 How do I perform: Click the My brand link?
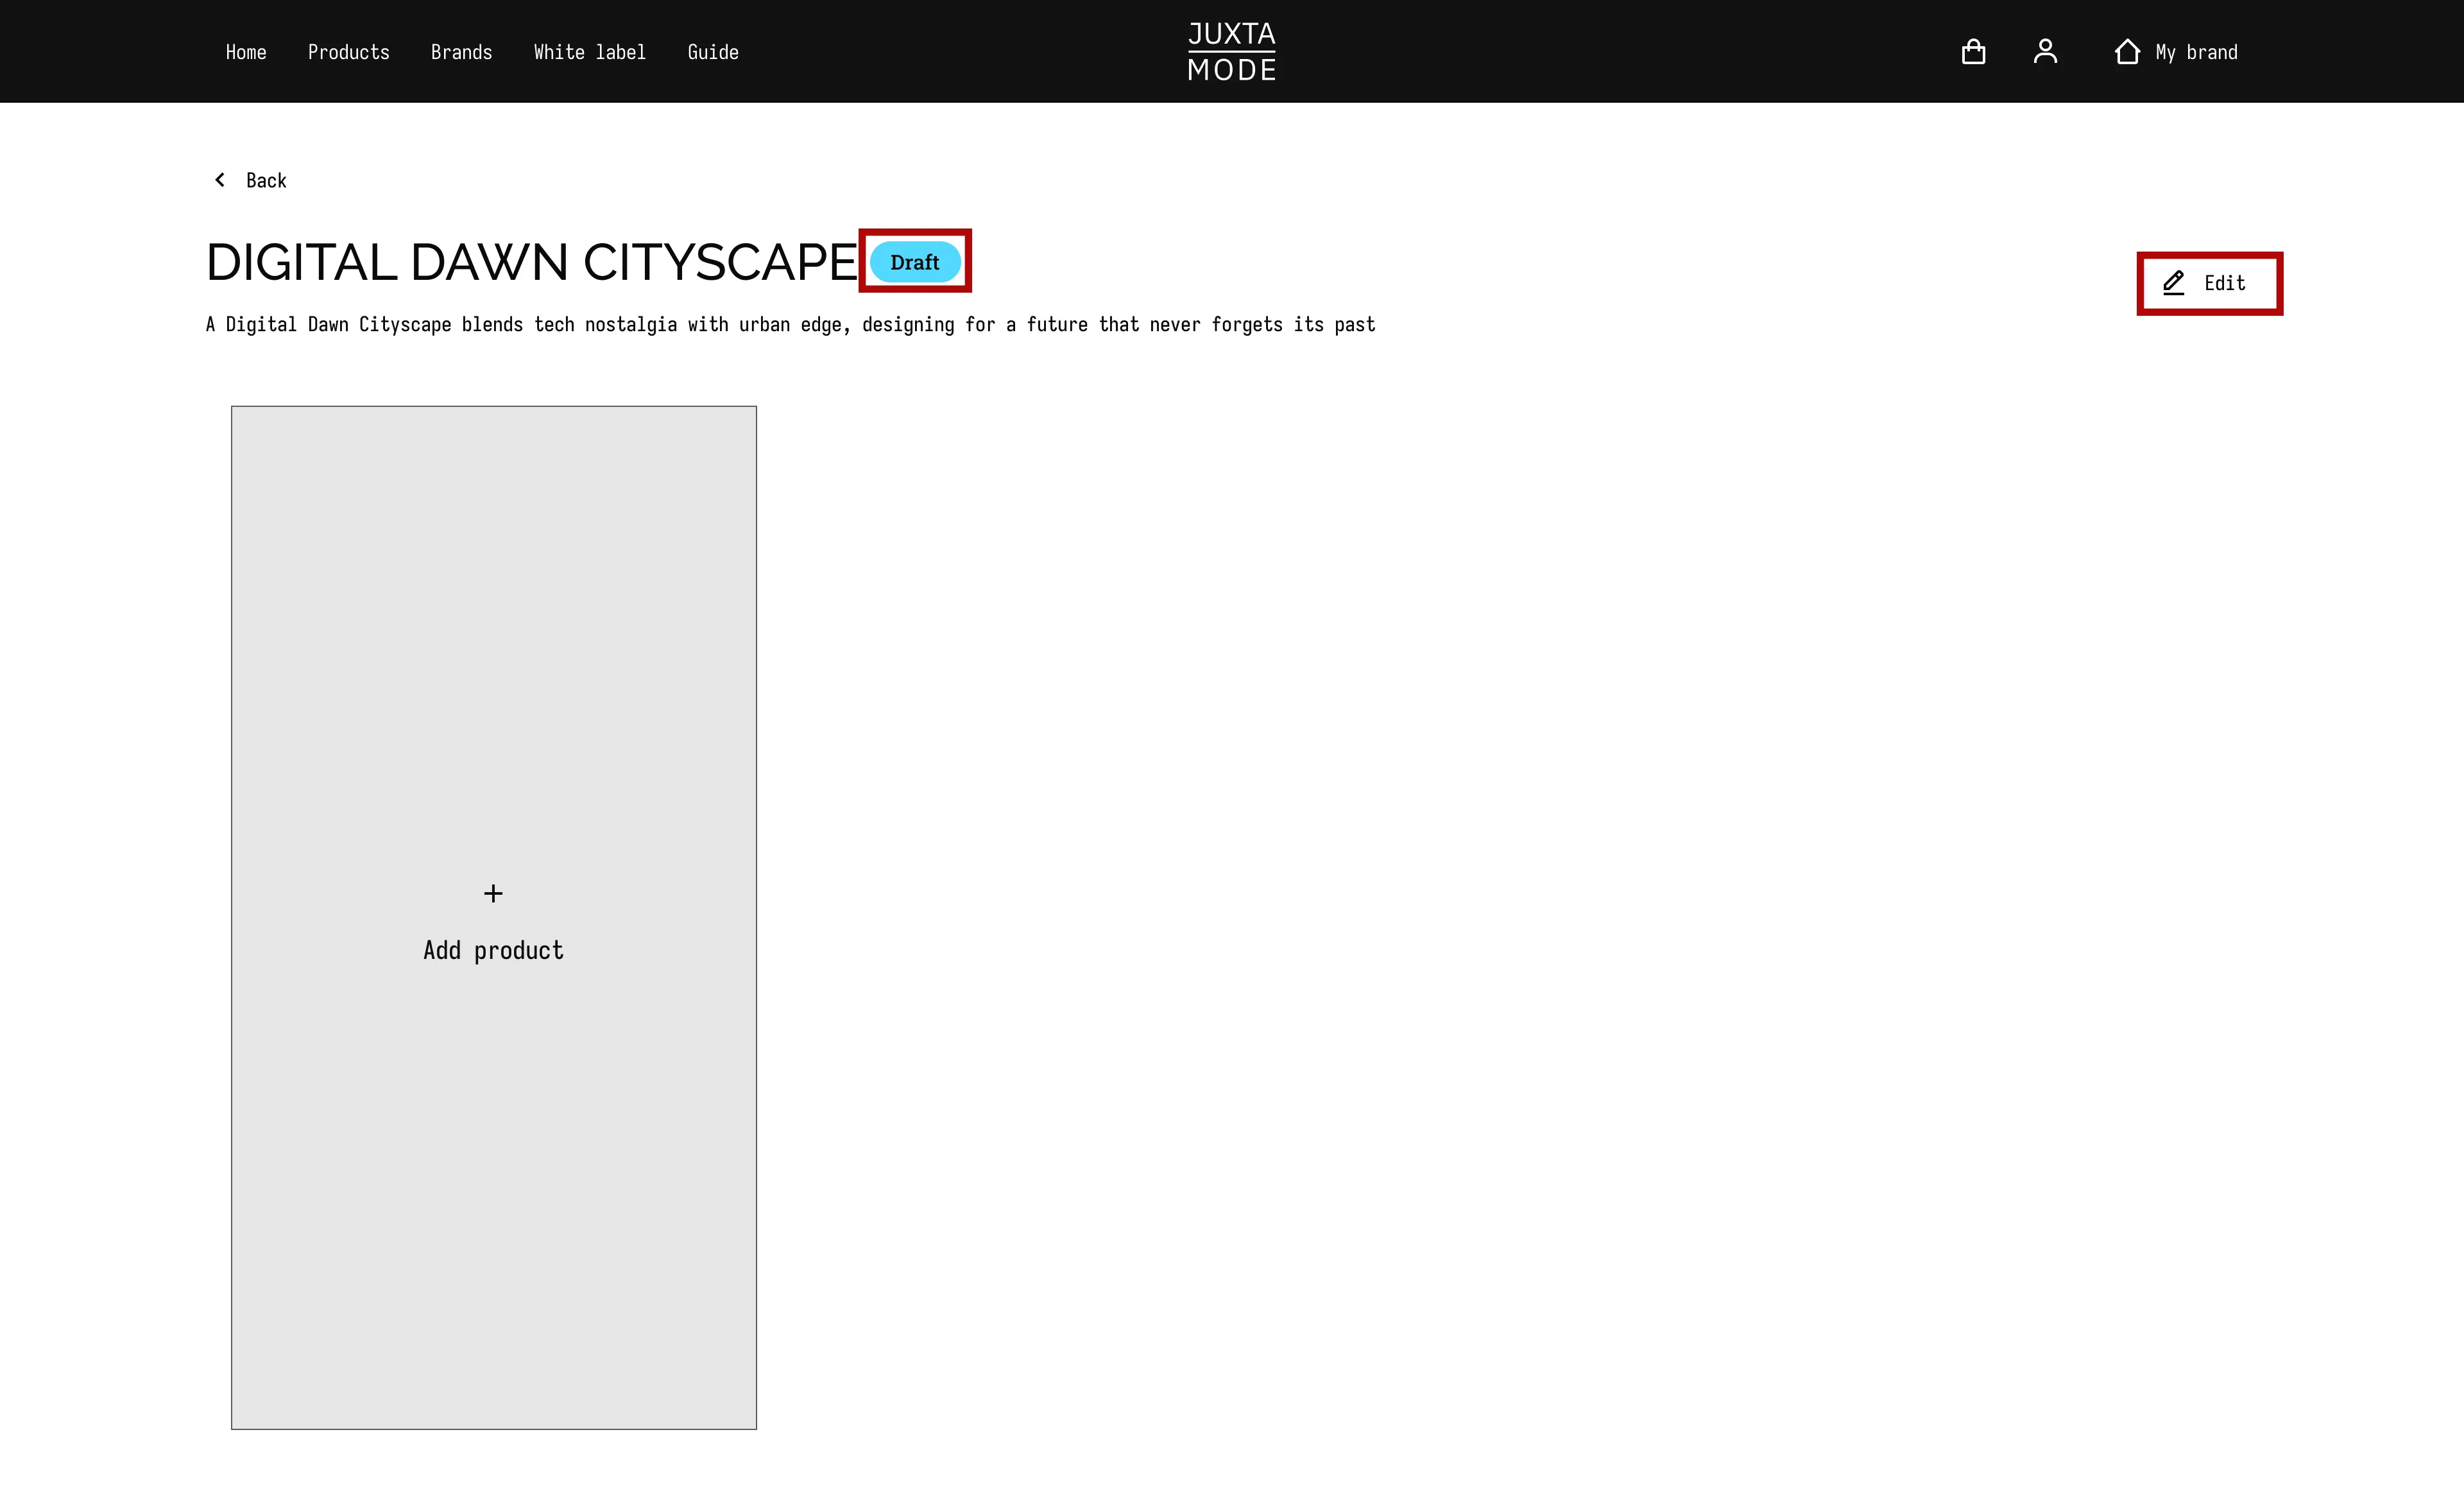coord(2196,52)
